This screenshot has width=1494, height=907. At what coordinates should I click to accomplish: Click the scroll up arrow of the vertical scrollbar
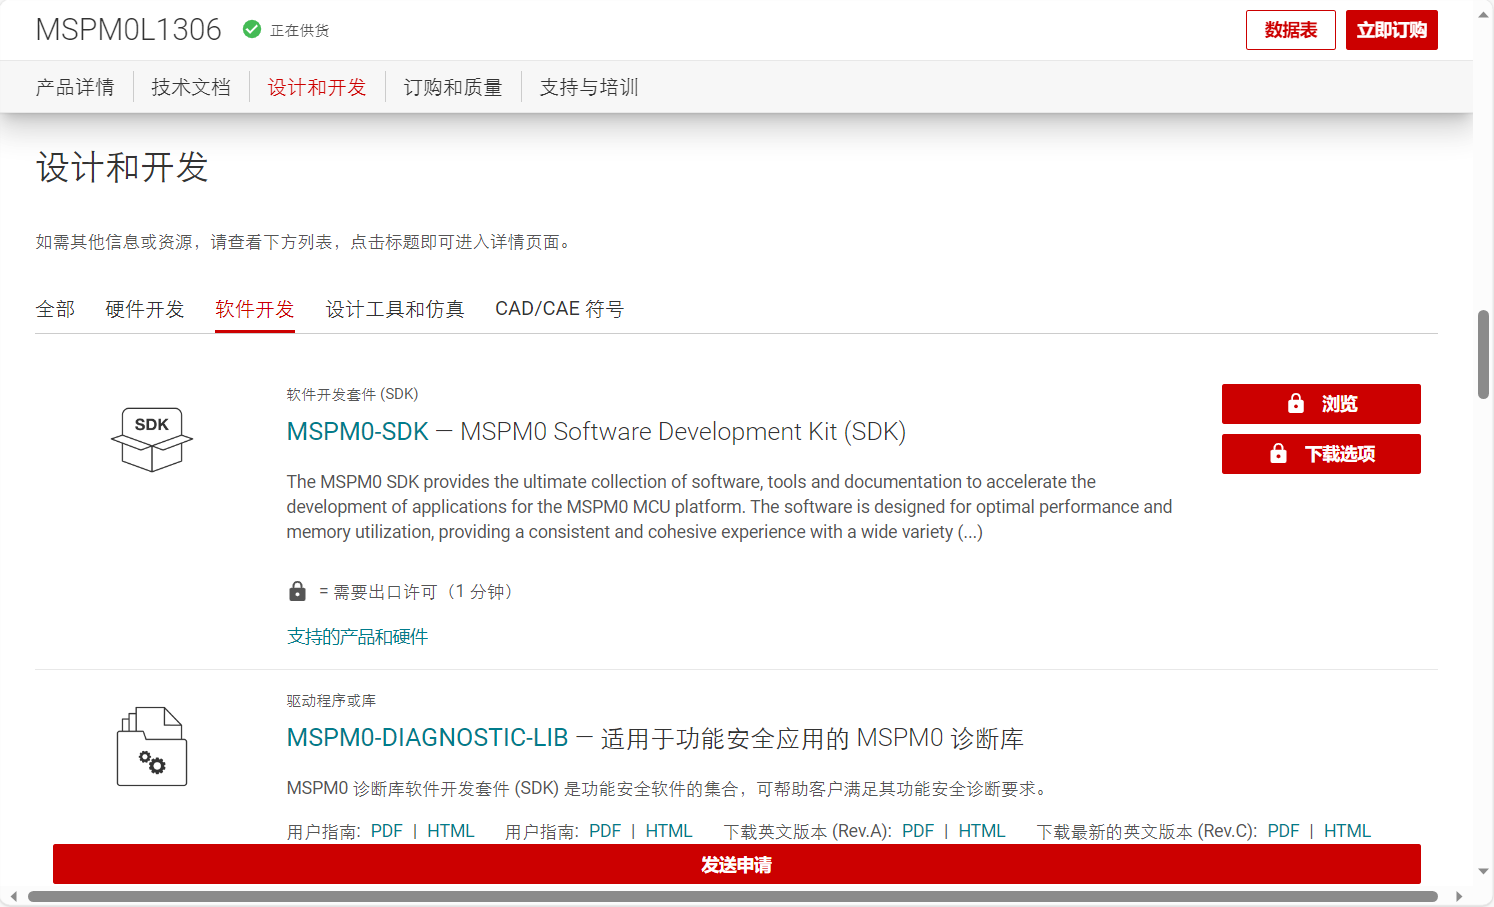tap(1484, 15)
